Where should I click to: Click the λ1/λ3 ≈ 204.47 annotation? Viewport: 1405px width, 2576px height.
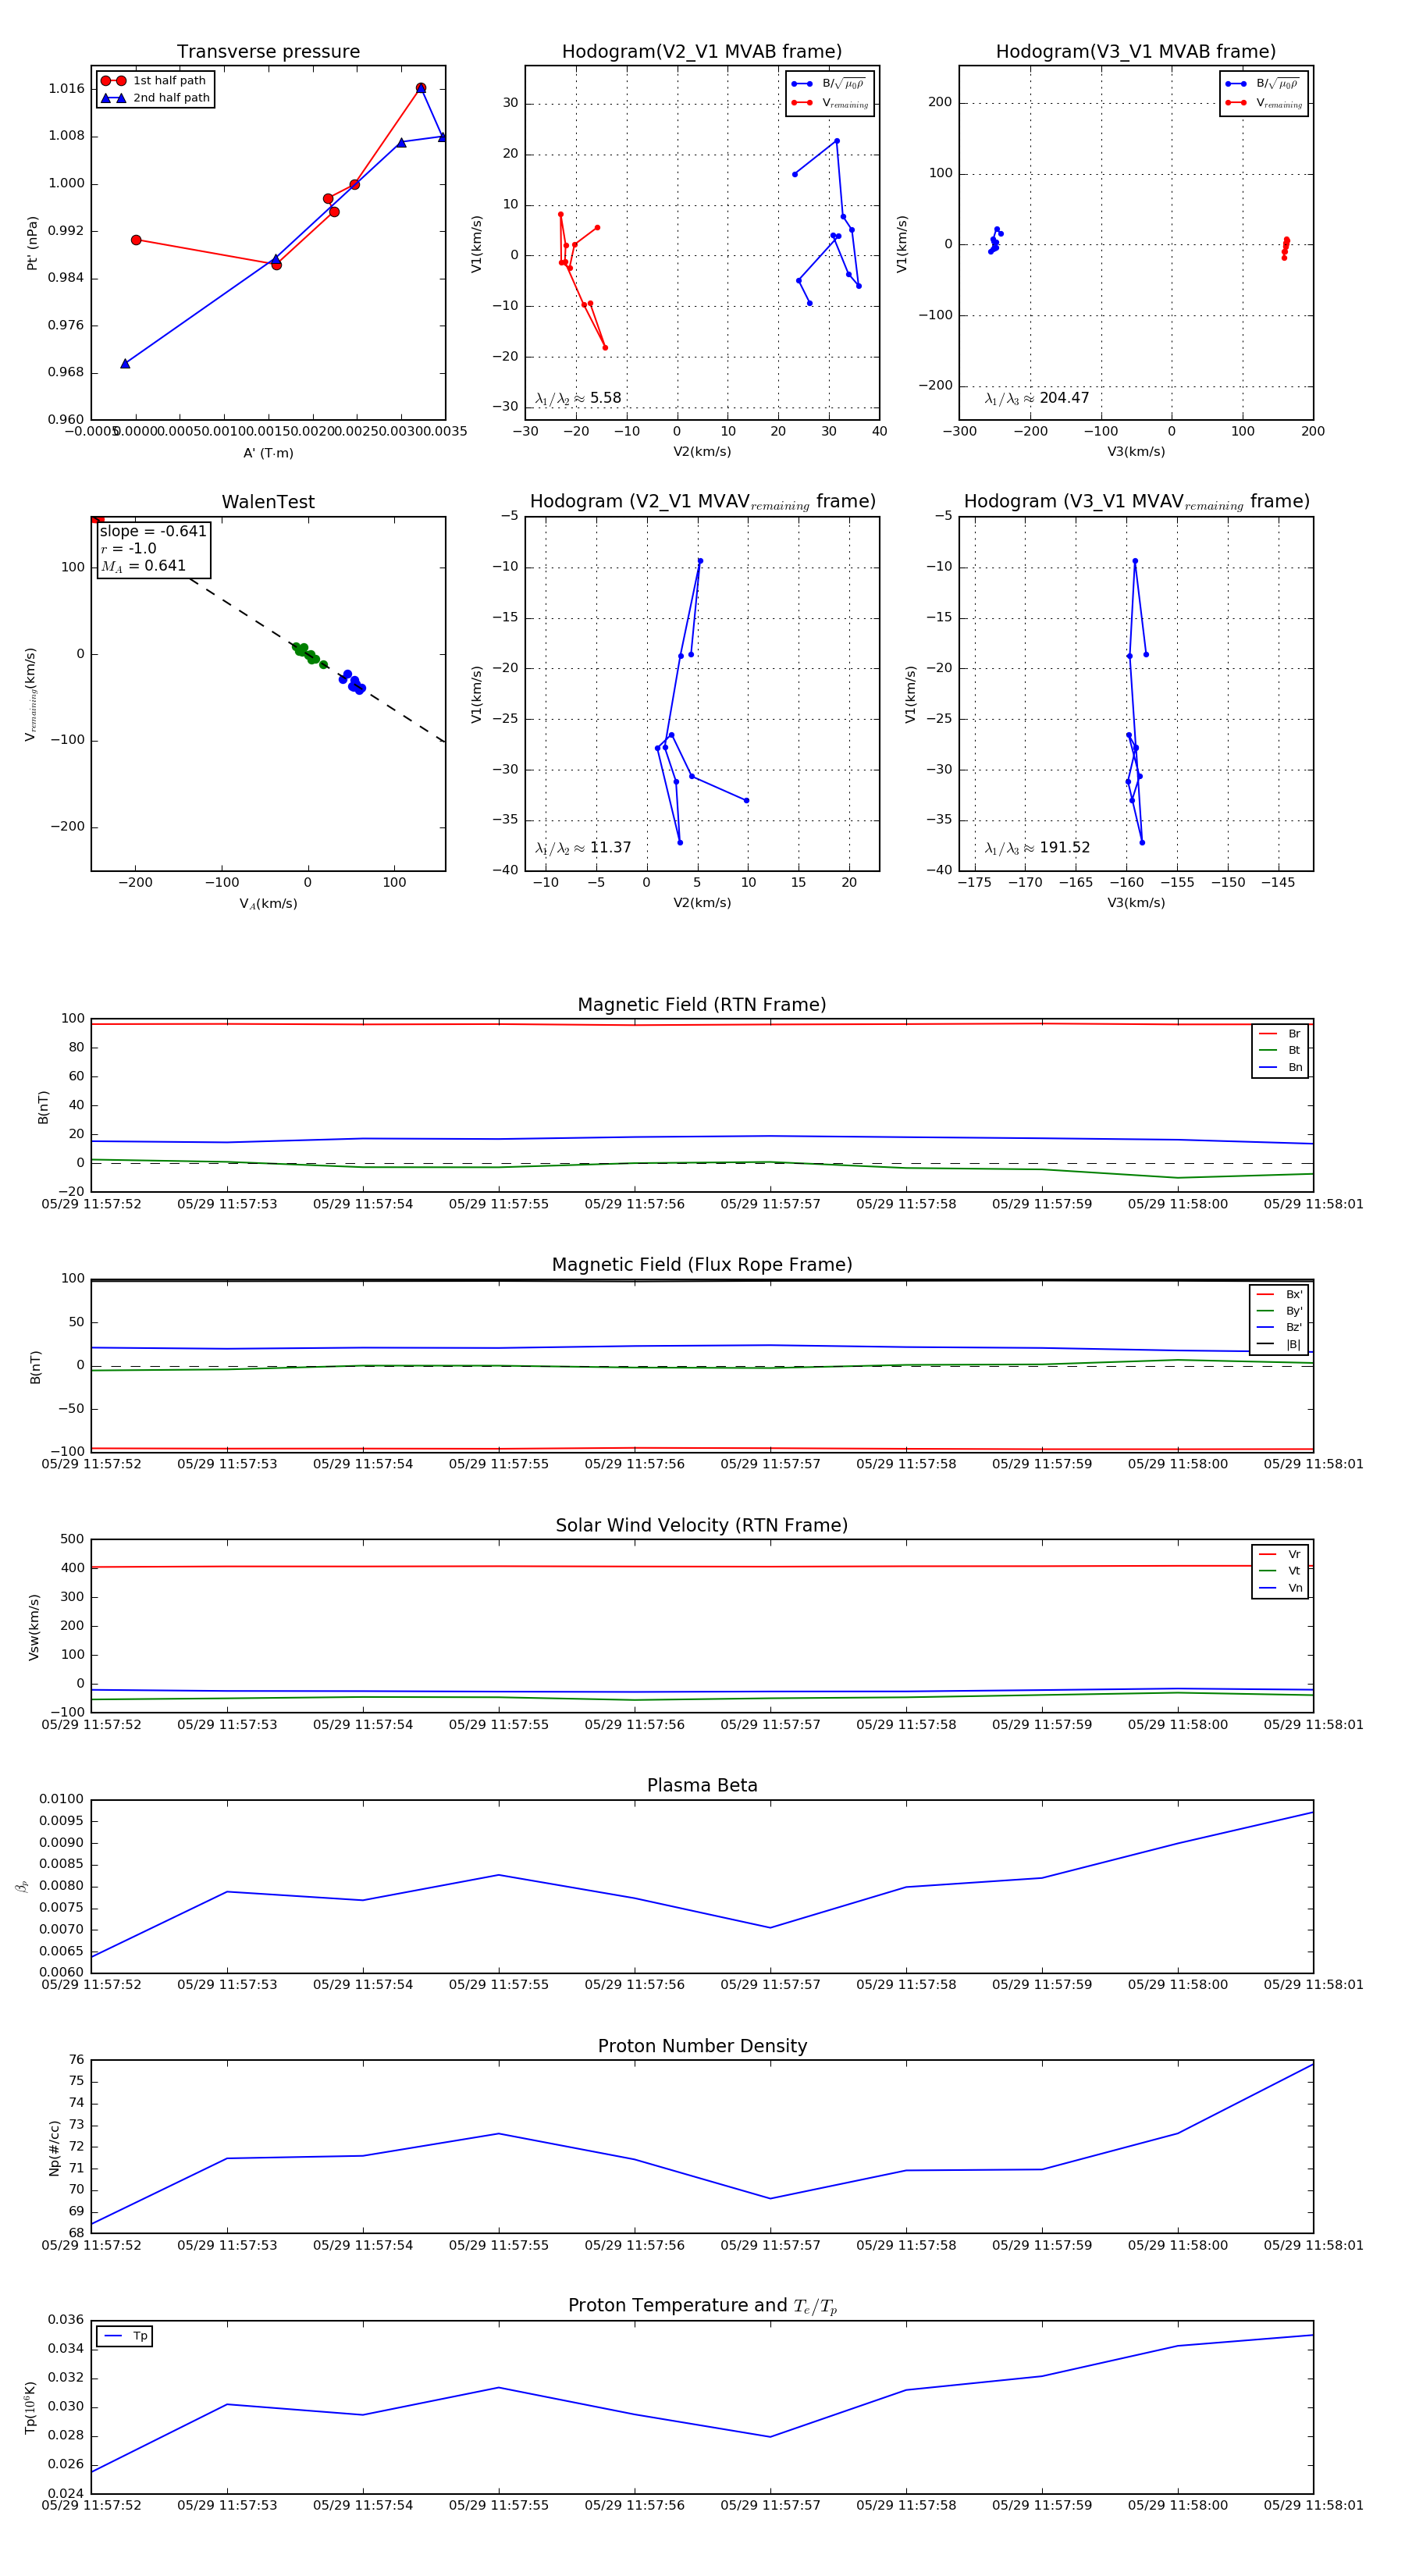coord(1037,398)
